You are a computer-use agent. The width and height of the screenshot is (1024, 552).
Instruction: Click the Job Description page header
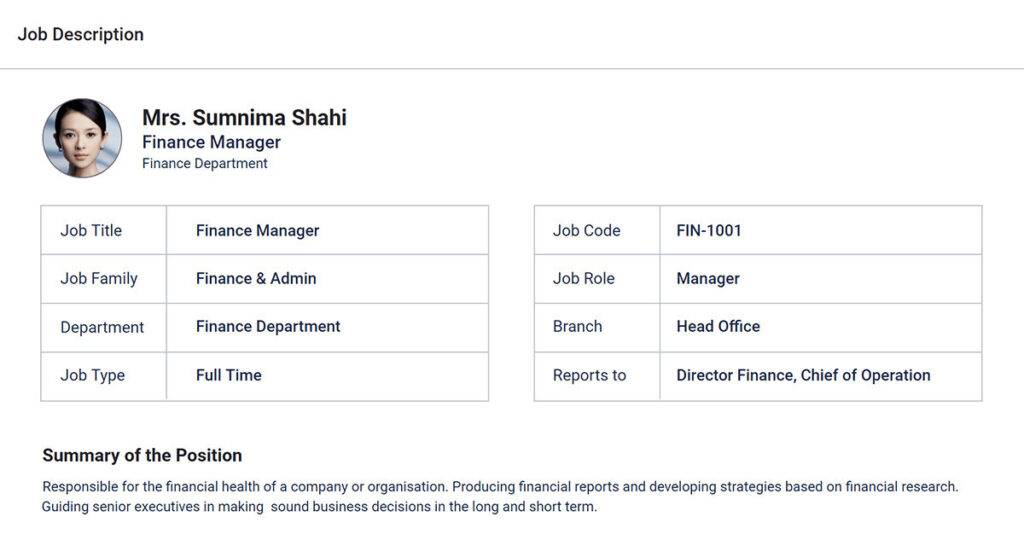81,34
